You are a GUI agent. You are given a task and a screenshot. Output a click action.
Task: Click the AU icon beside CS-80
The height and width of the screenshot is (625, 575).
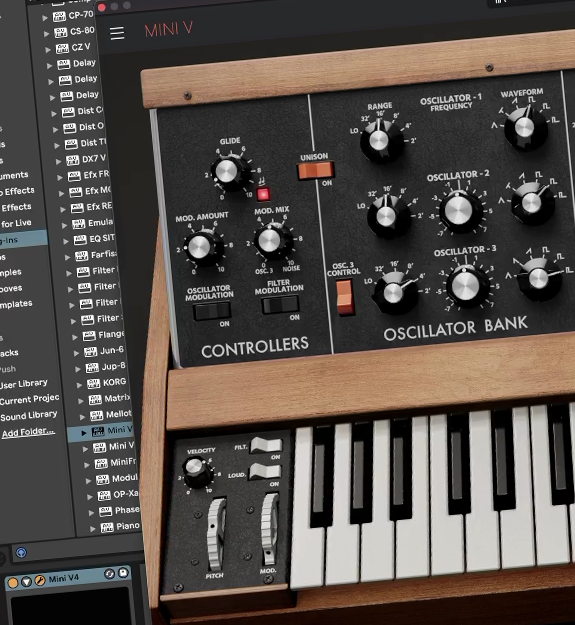pyautogui.click(x=61, y=33)
